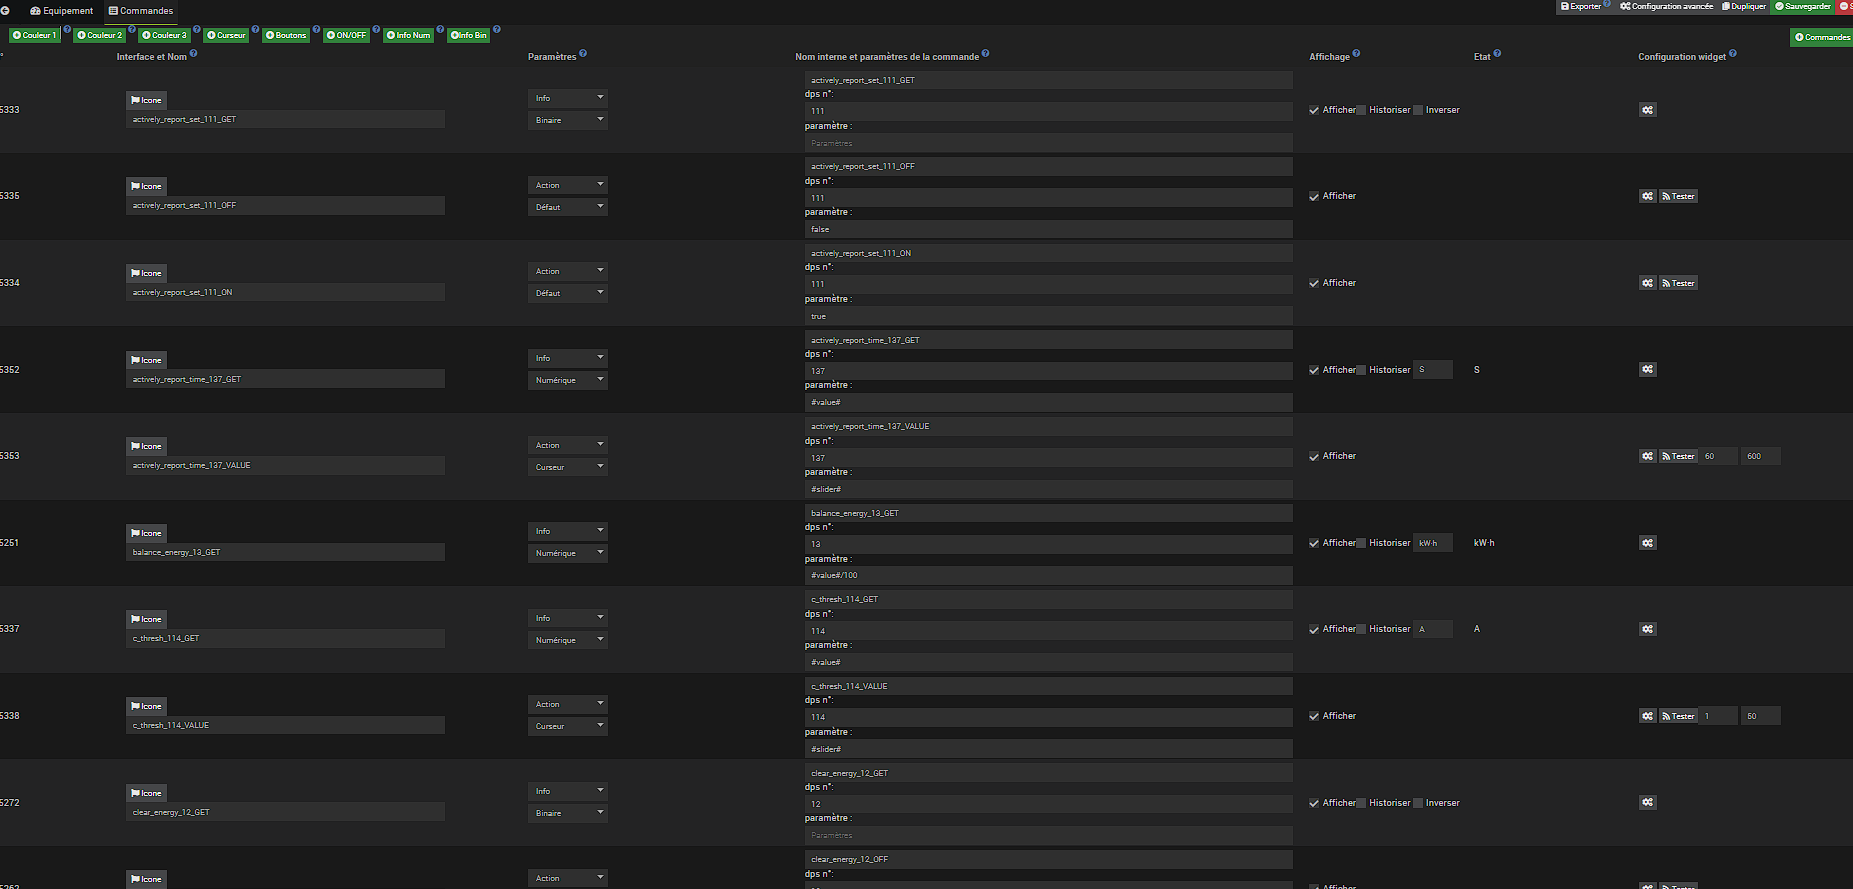Choose Icone for balance_energy_13_GET
1853x889 pixels.
[x=146, y=533]
